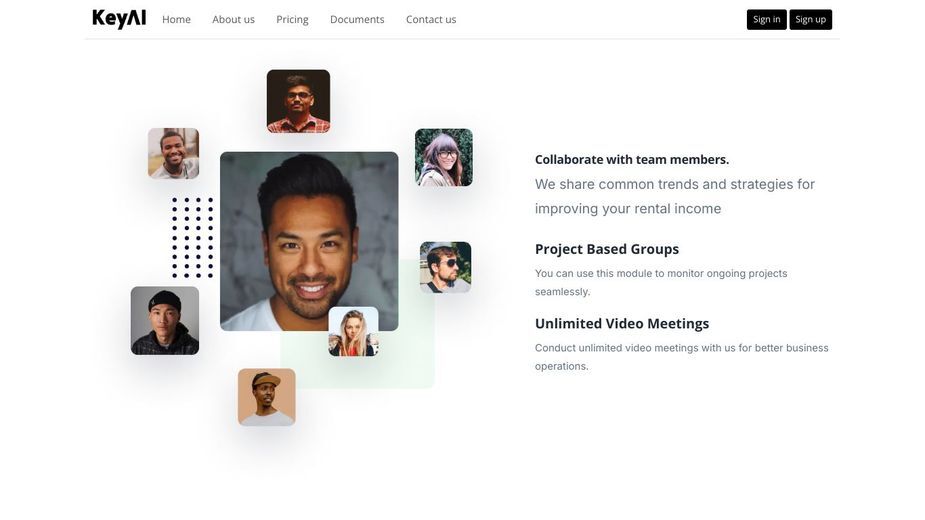This screenshot has height=520, width=925.
Task: Open the Home nav link
Action: pyautogui.click(x=176, y=19)
